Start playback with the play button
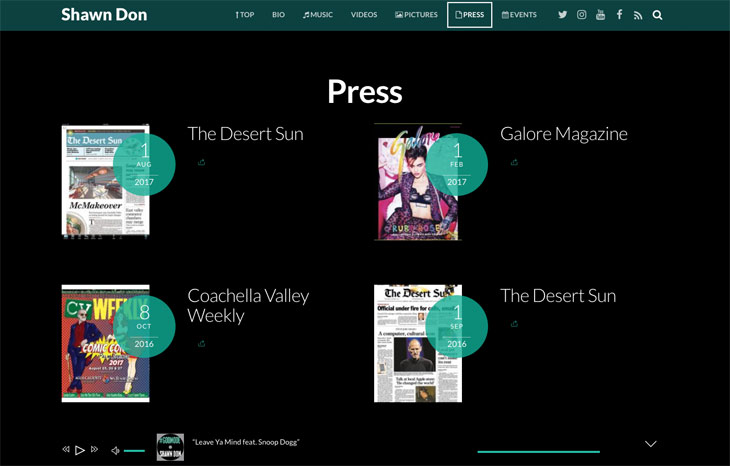Viewport: 730px width, 466px height. [80, 450]
